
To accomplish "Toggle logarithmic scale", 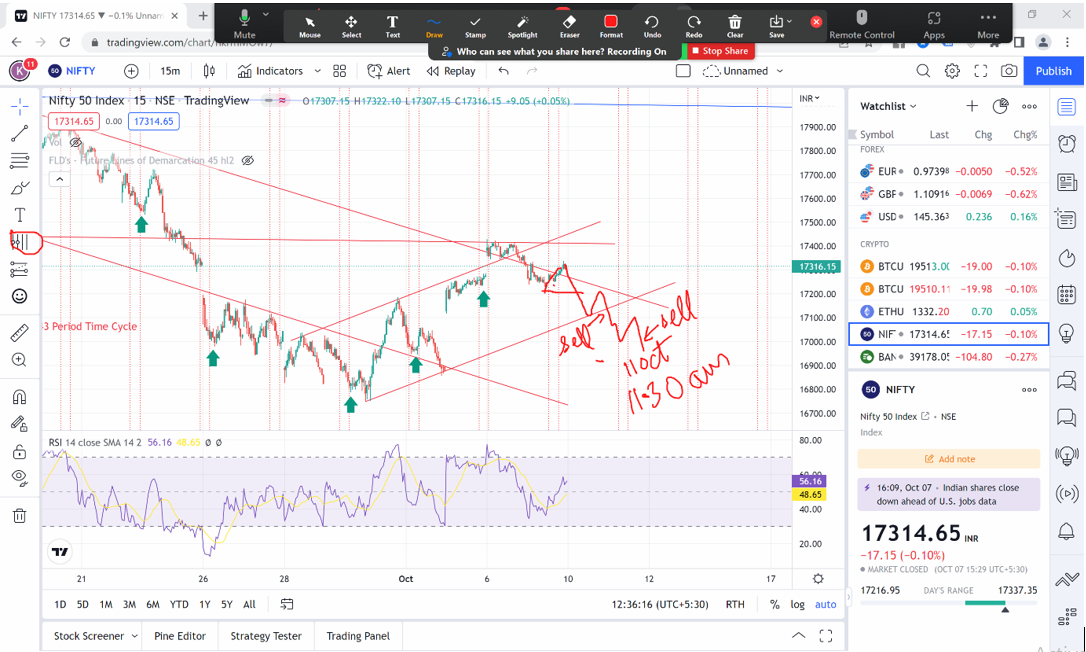I will point(797,604).
